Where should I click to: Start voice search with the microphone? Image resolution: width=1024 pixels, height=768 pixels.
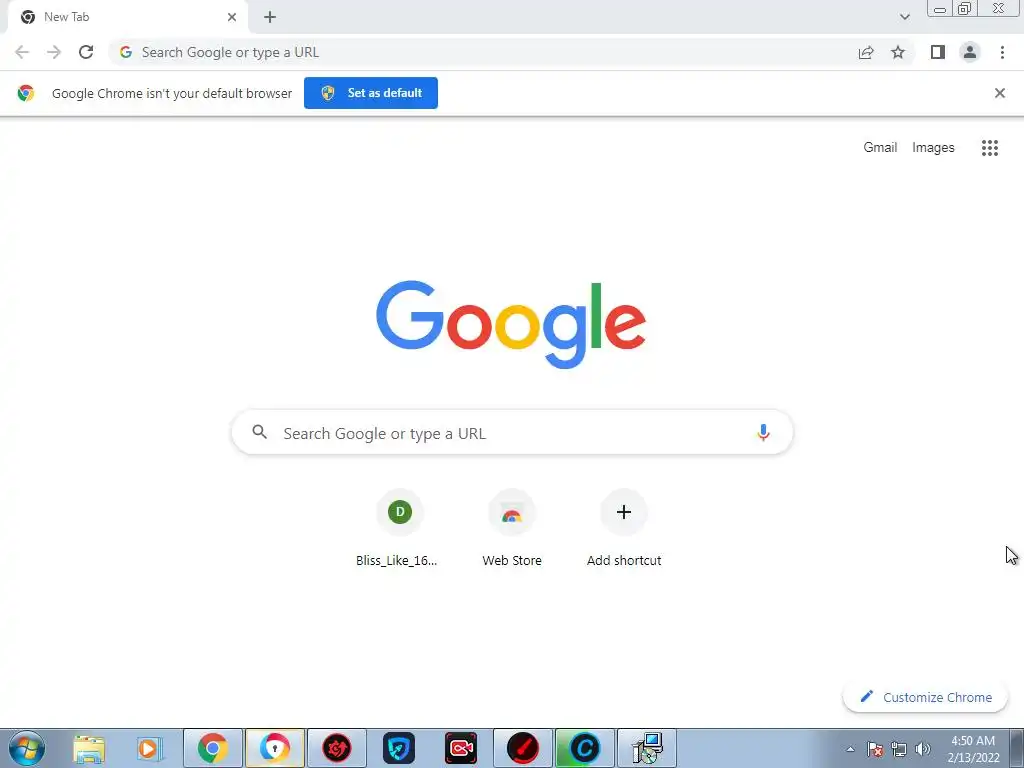click(x=763, y=432)
